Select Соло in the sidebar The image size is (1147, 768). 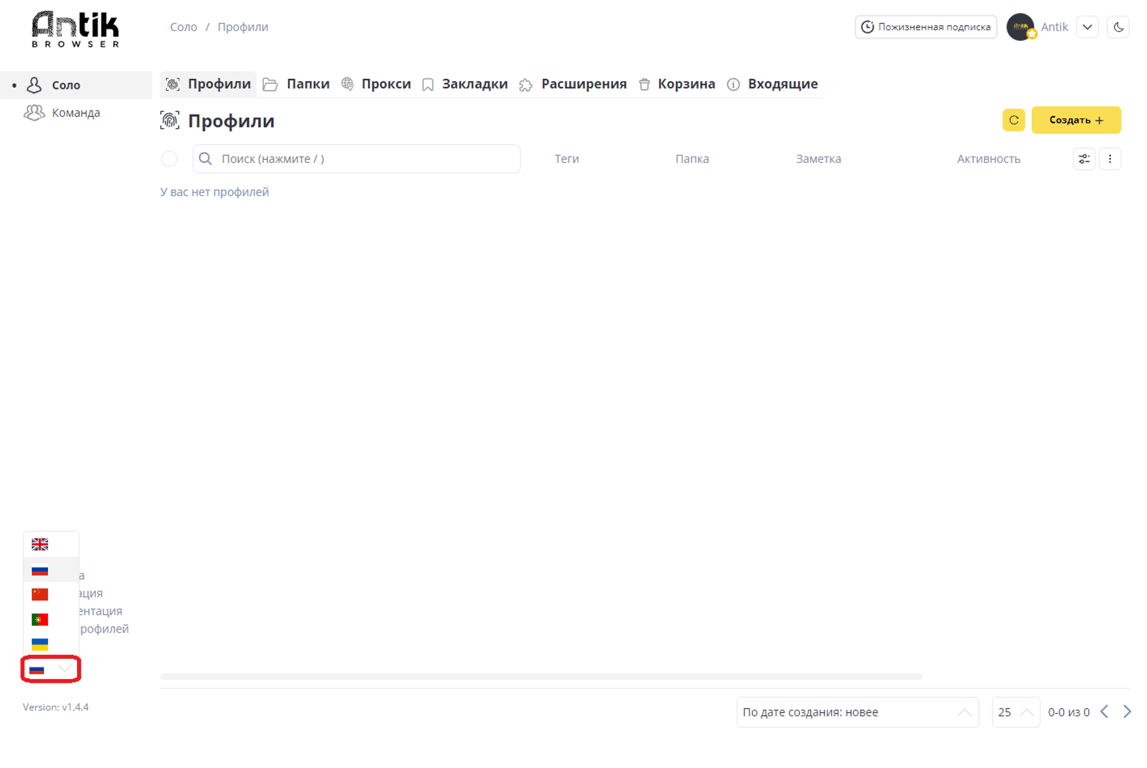point(76,85)
